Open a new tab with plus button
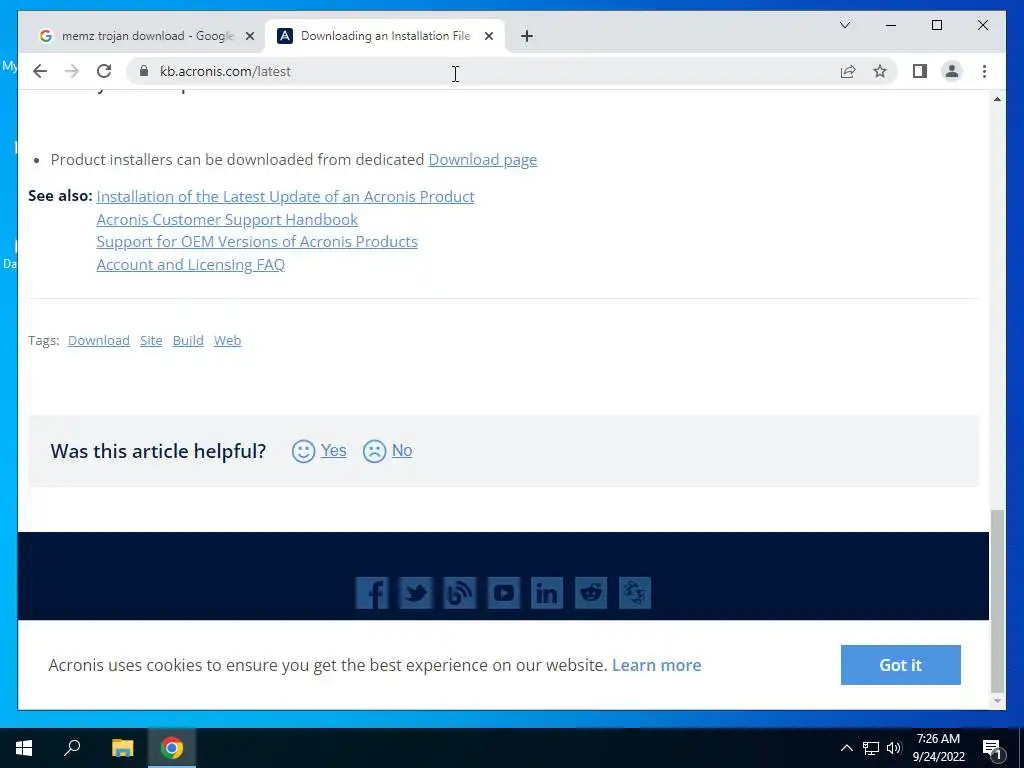1024x768 pixels. [x=527, y=36]
